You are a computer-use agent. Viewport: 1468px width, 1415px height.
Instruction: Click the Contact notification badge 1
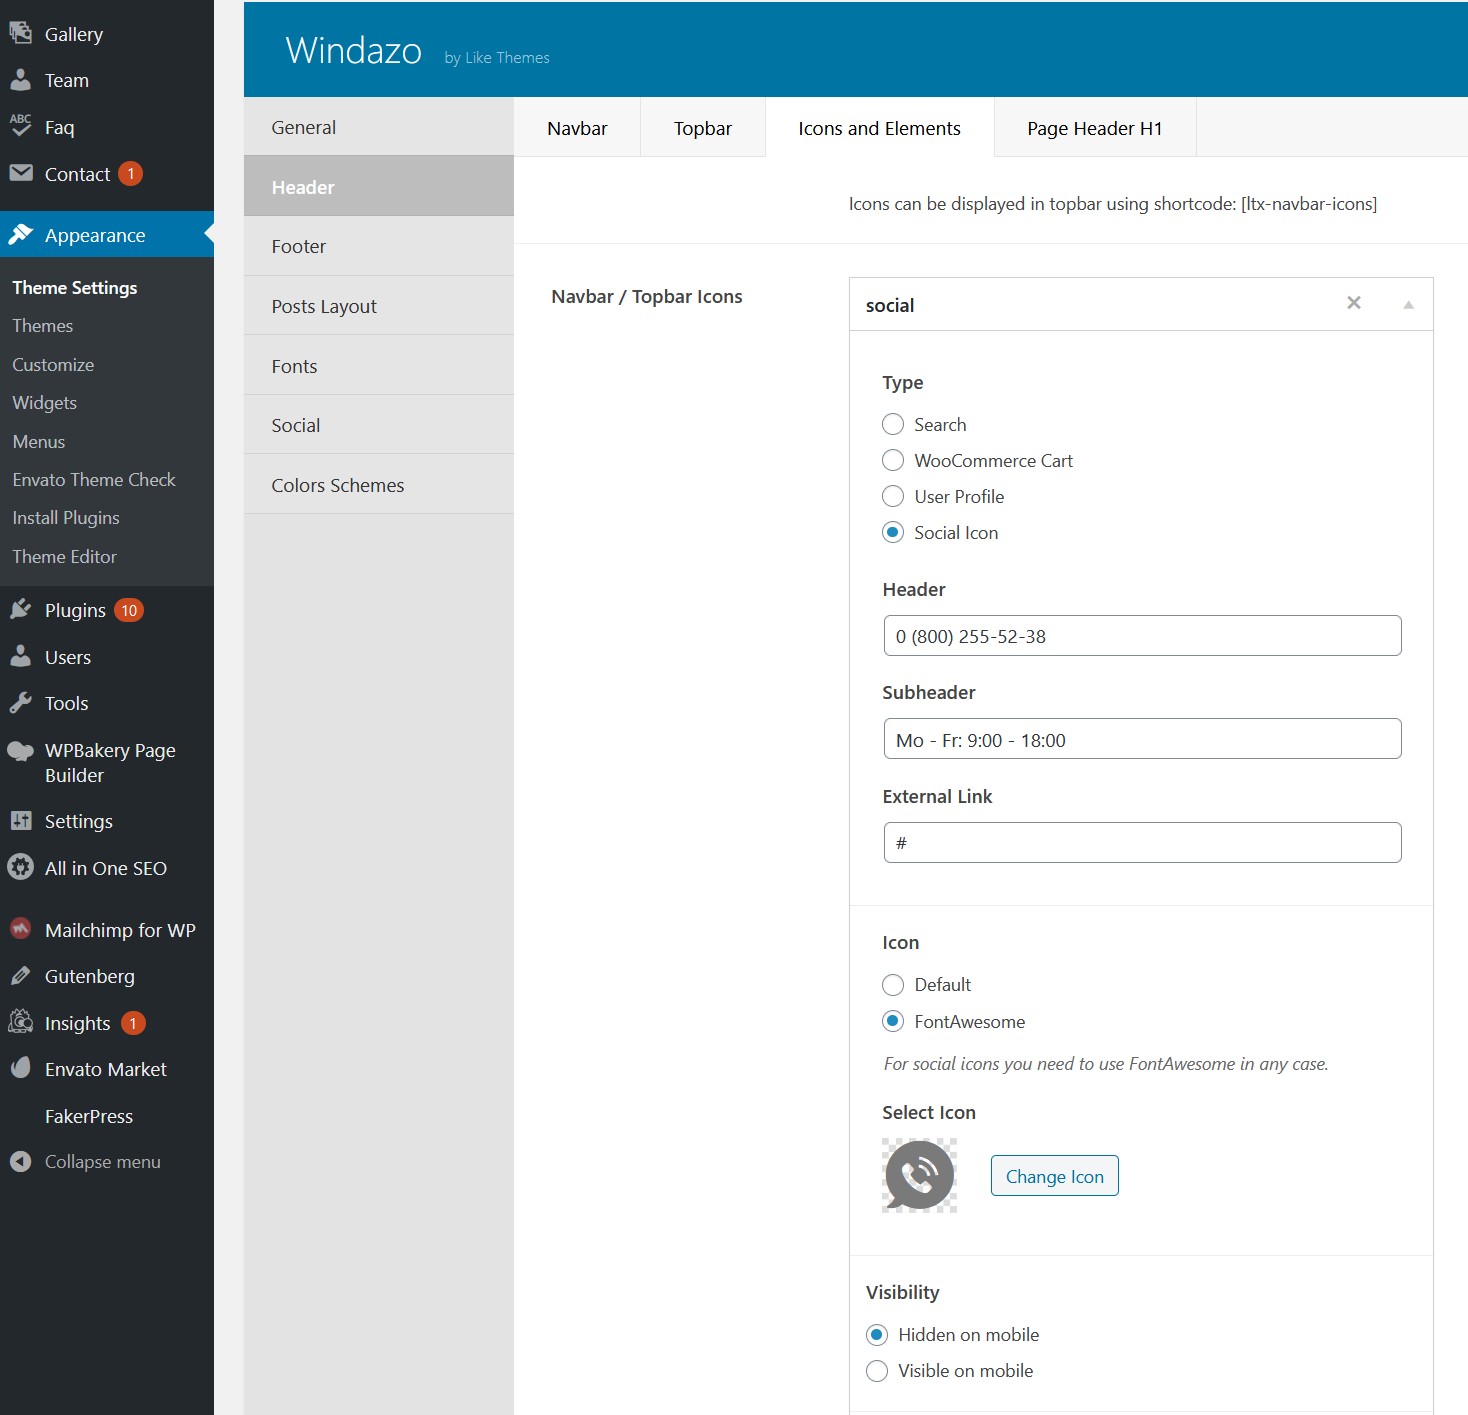pos(130,174)
